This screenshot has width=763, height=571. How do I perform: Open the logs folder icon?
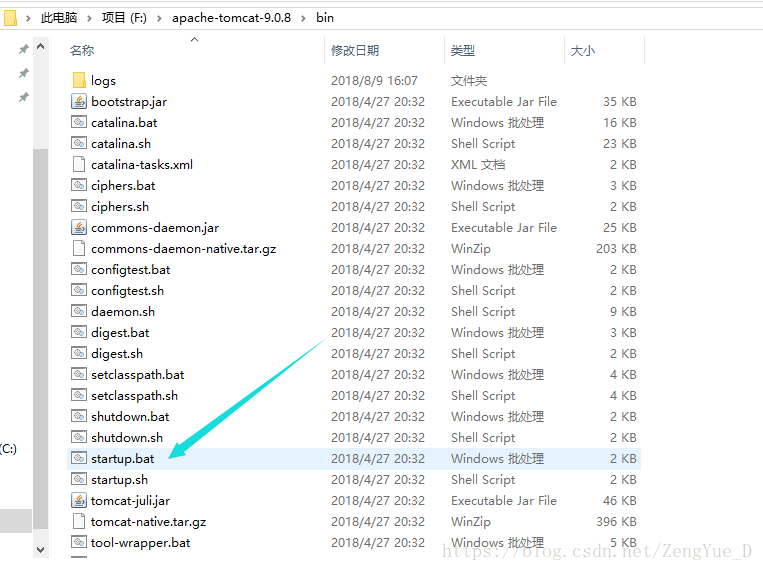pyautogui.click(x=79, y=80)
